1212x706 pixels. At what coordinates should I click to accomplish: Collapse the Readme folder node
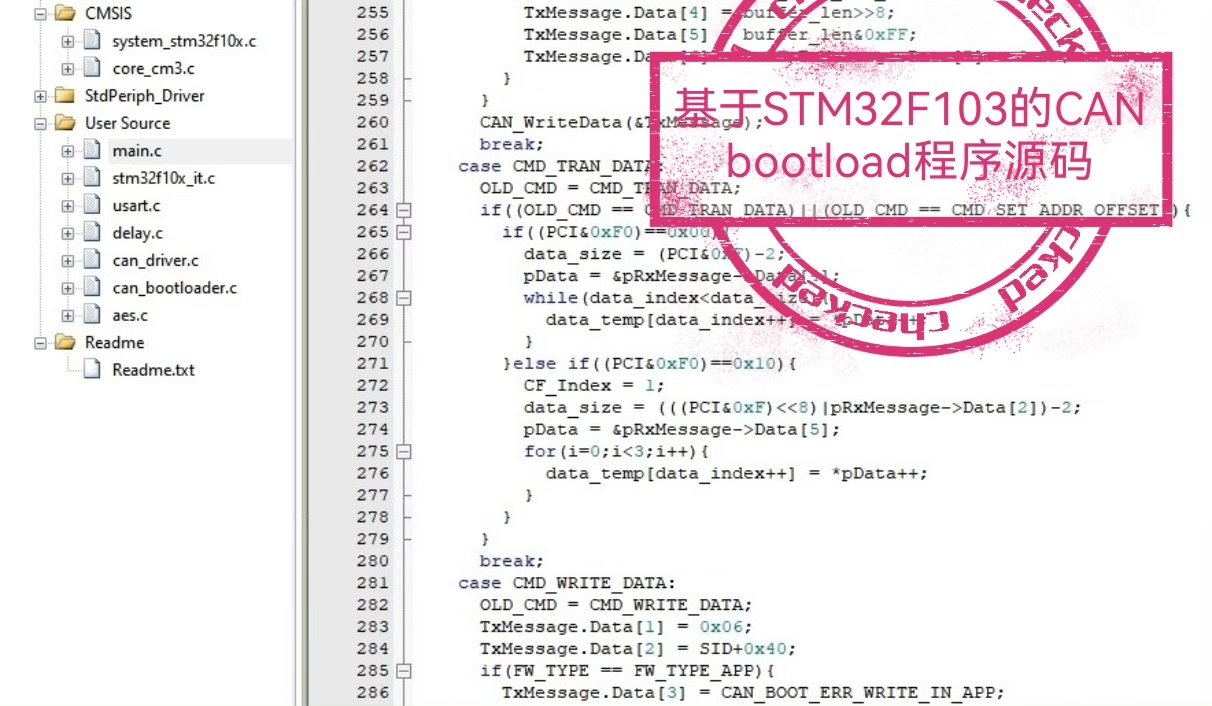pyautogui.click(x=41, y=342)
